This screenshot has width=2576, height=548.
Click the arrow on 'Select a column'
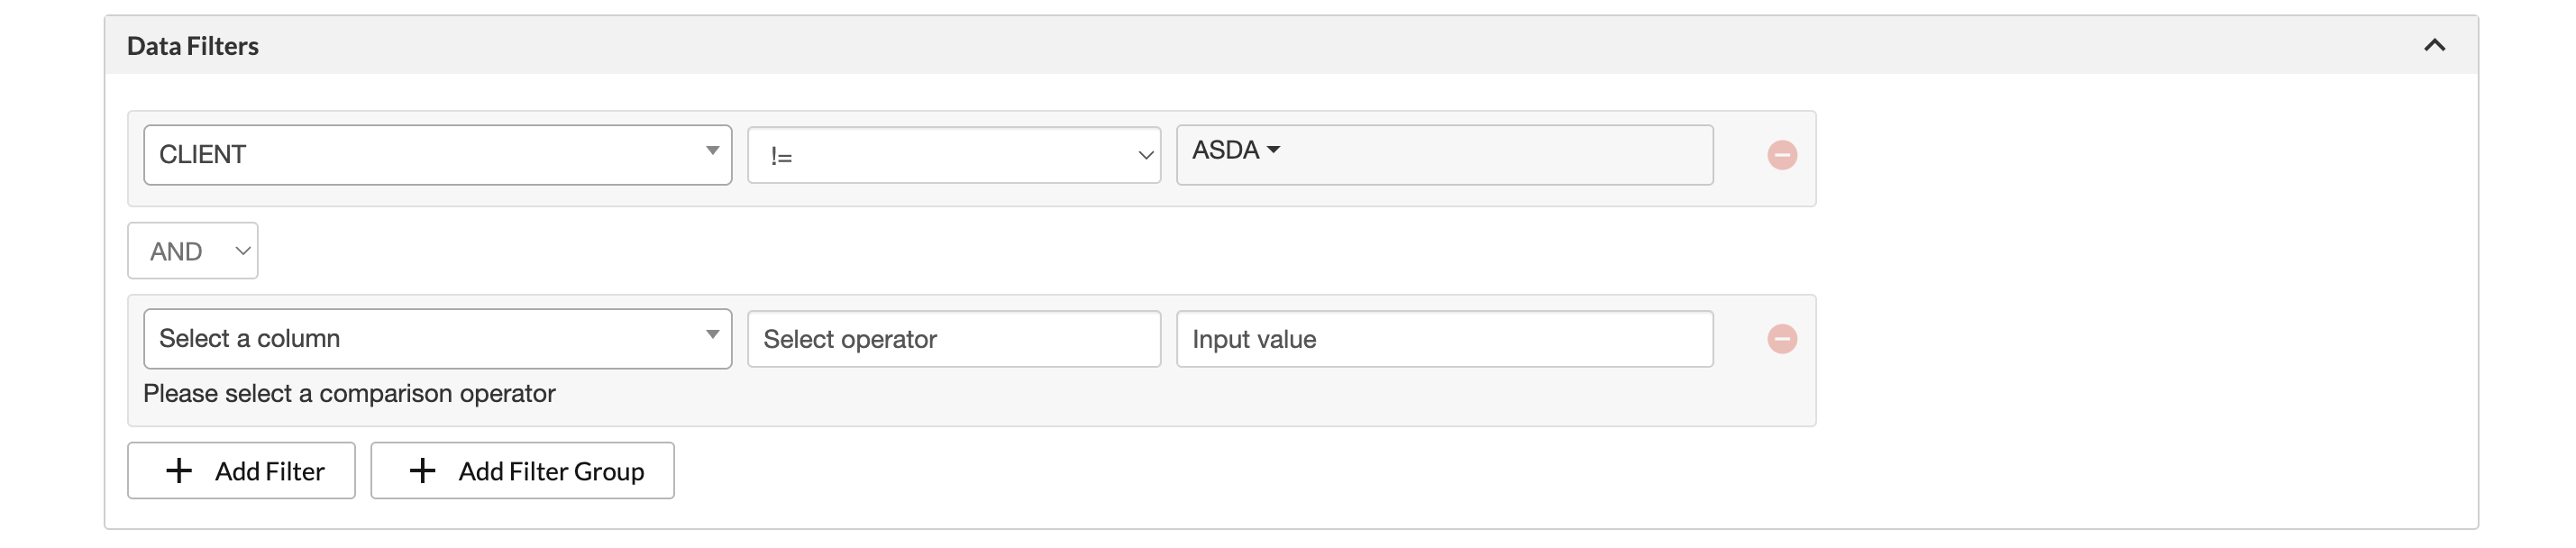712,335
